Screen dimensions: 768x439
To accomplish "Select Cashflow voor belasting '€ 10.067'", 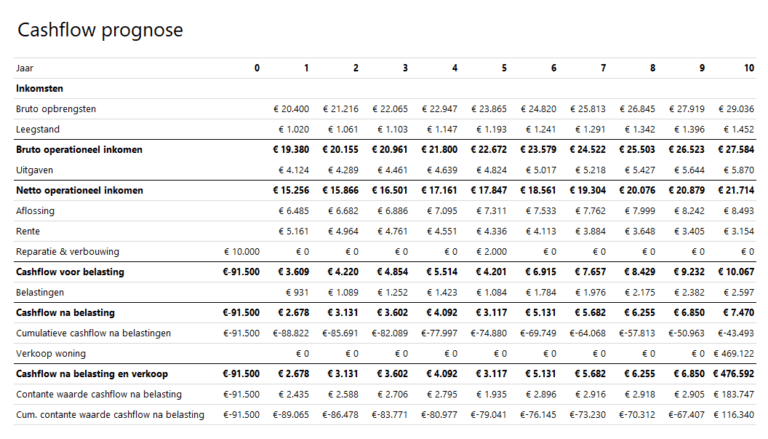I will coord(736,272).
